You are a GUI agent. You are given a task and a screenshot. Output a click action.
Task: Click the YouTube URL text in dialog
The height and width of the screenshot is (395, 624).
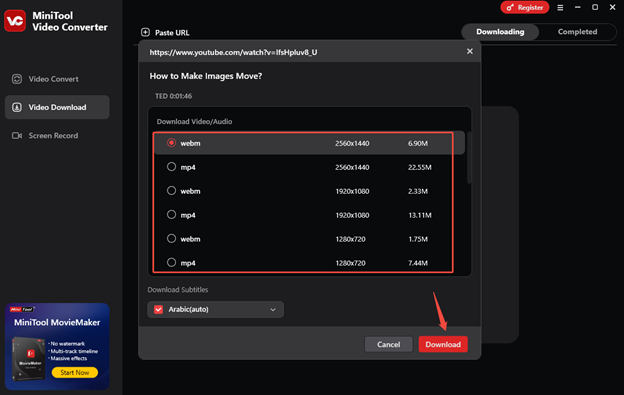(233, 53)
